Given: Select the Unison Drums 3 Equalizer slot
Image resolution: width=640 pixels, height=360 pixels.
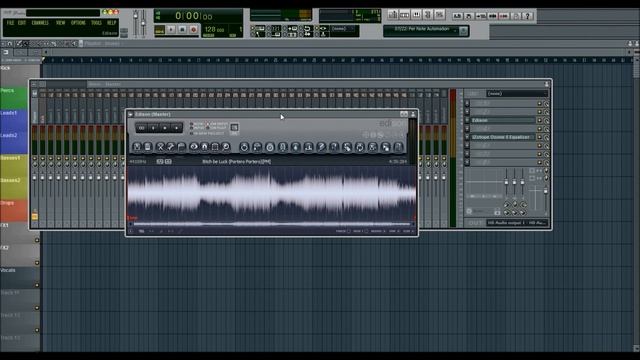Looking at the screenshot, I should click(503, 137).
